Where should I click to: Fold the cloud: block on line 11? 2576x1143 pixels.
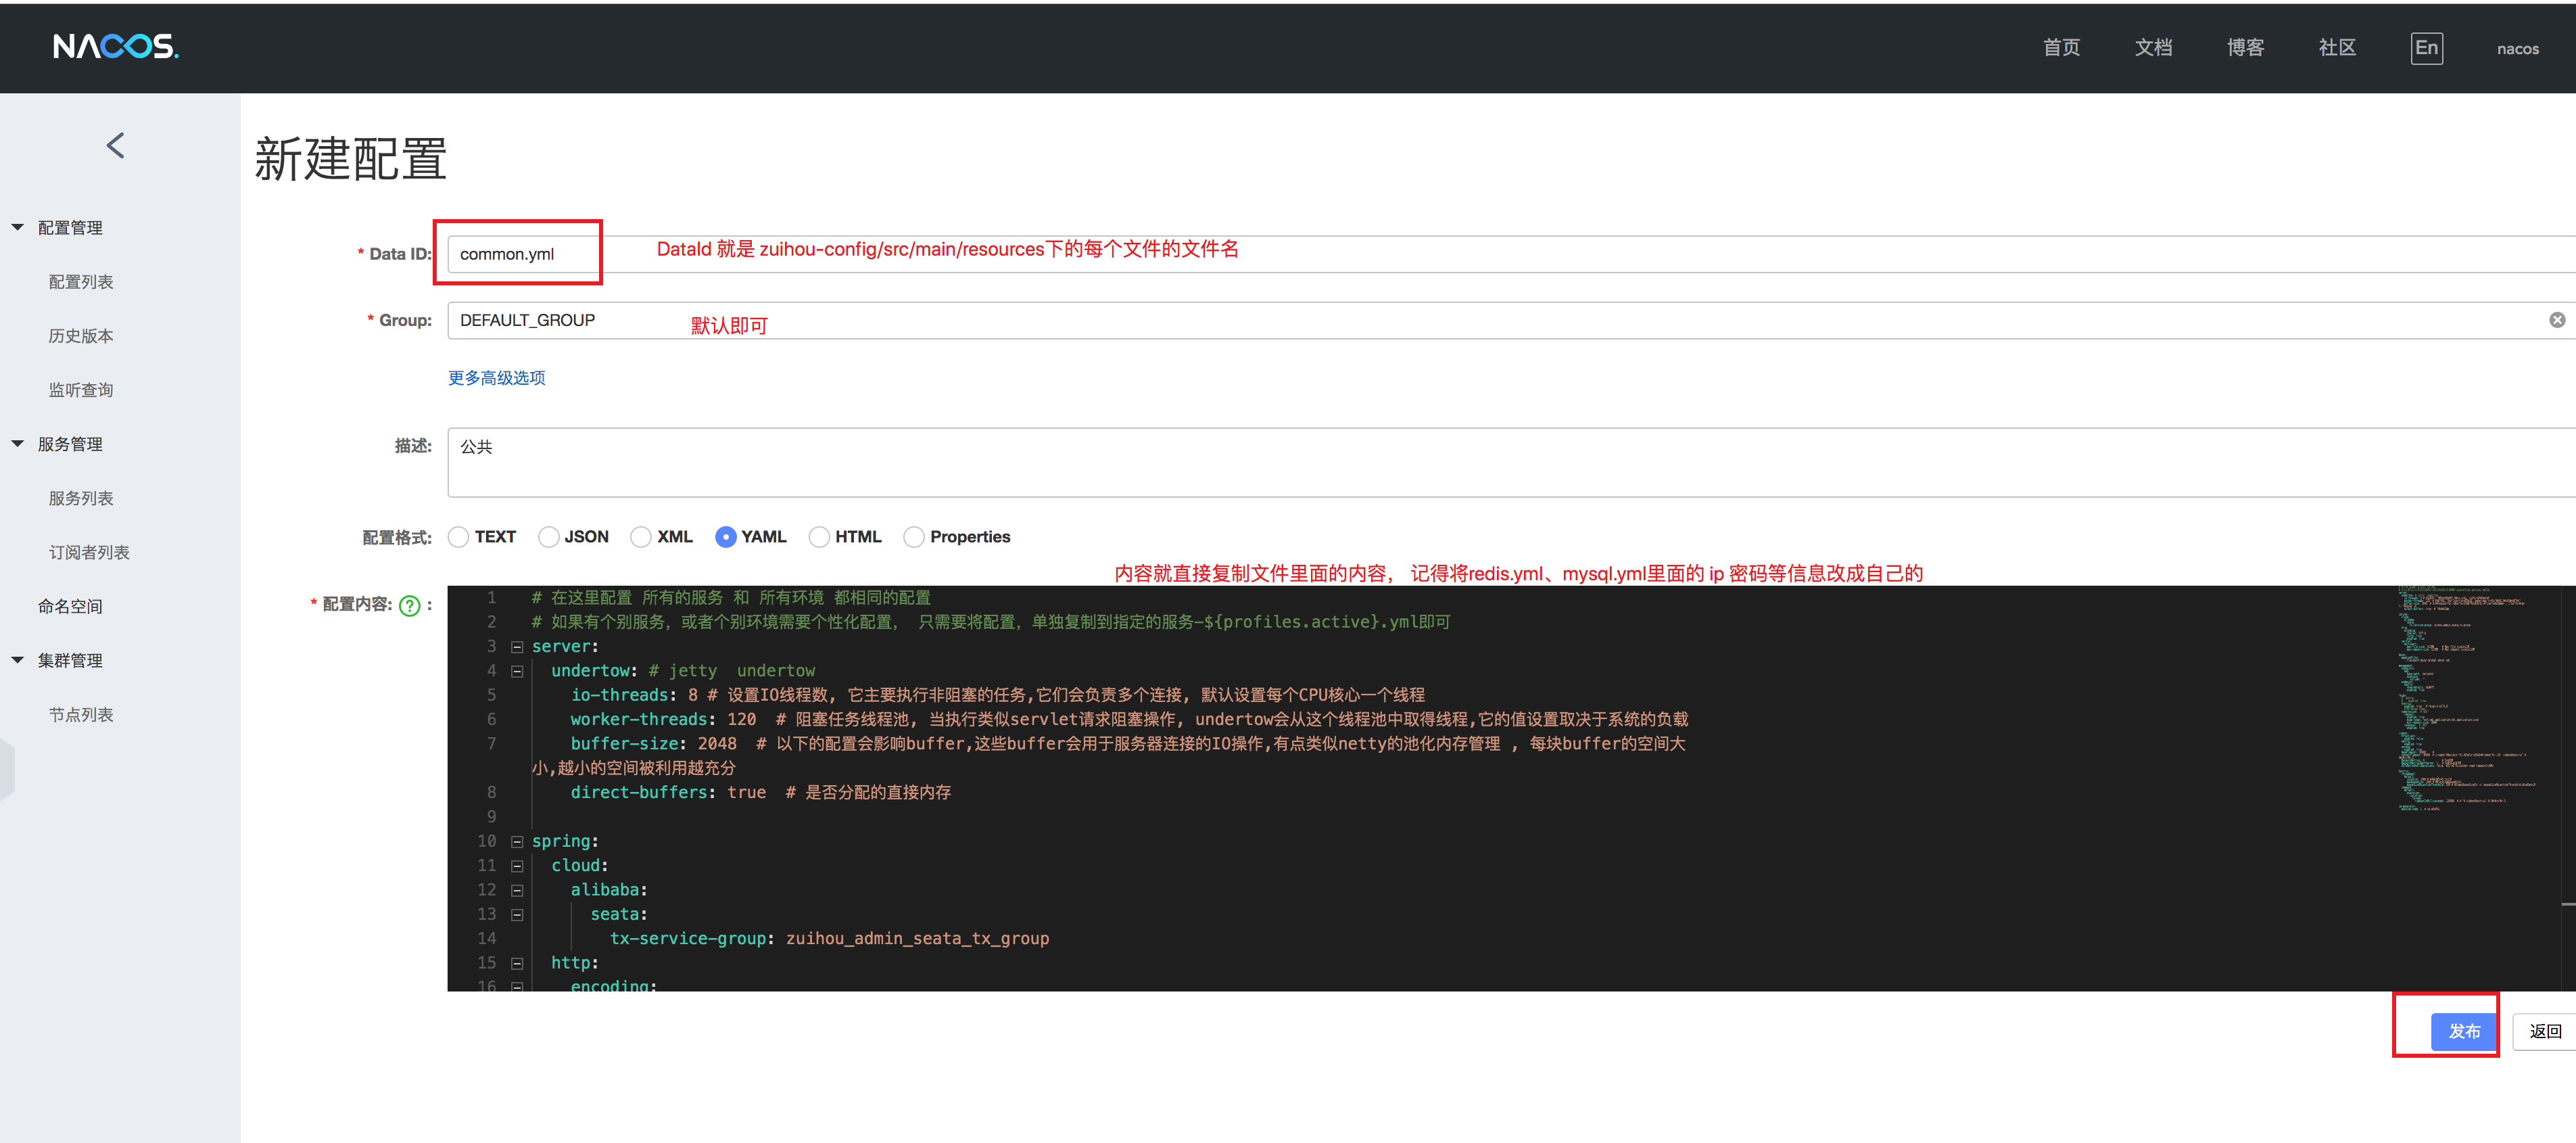click(517, 866)
